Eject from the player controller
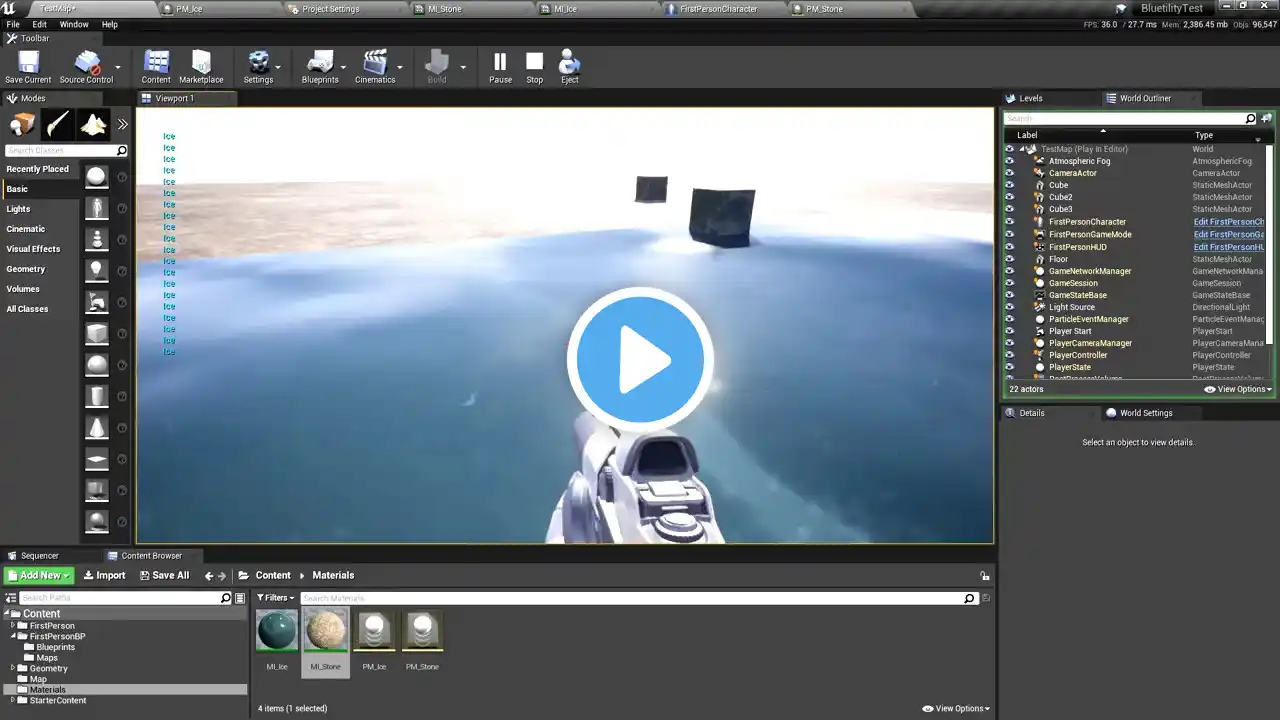 569,67
